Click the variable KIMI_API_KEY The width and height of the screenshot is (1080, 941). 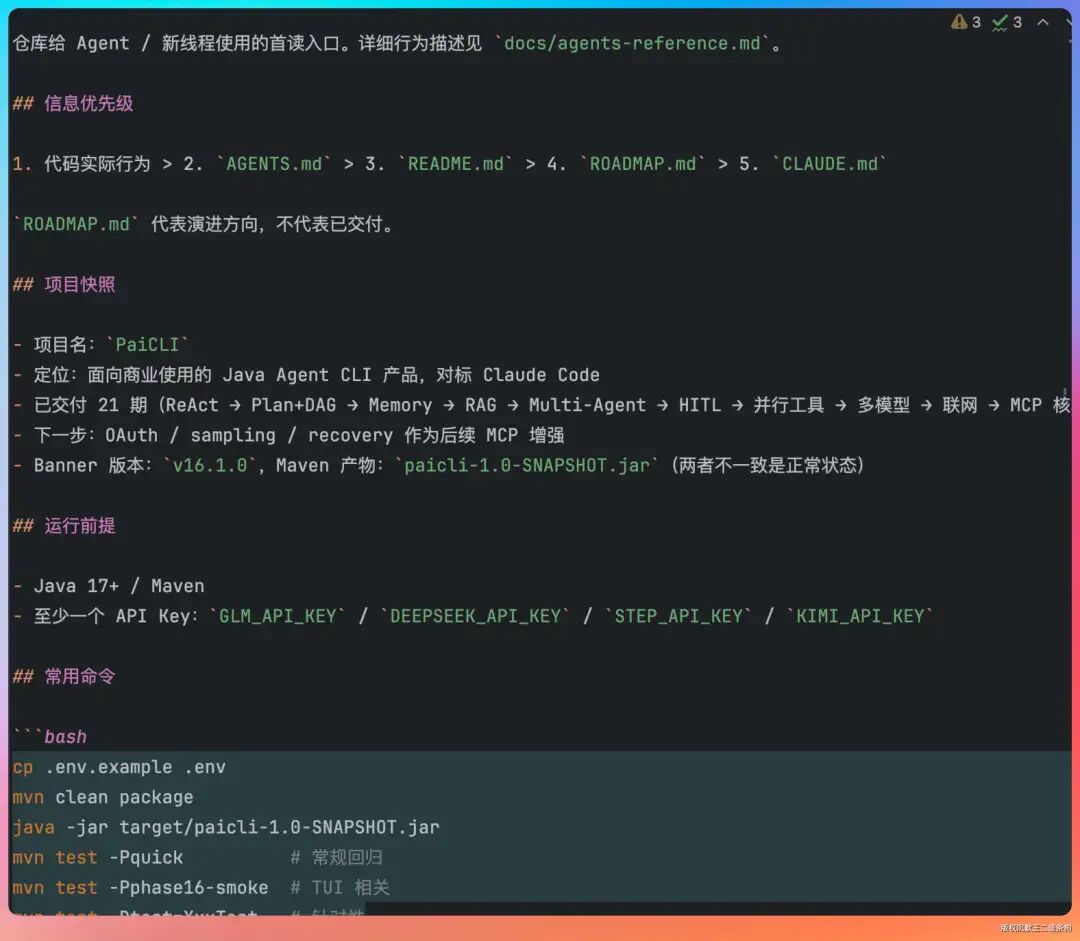[x=860, y=617]
